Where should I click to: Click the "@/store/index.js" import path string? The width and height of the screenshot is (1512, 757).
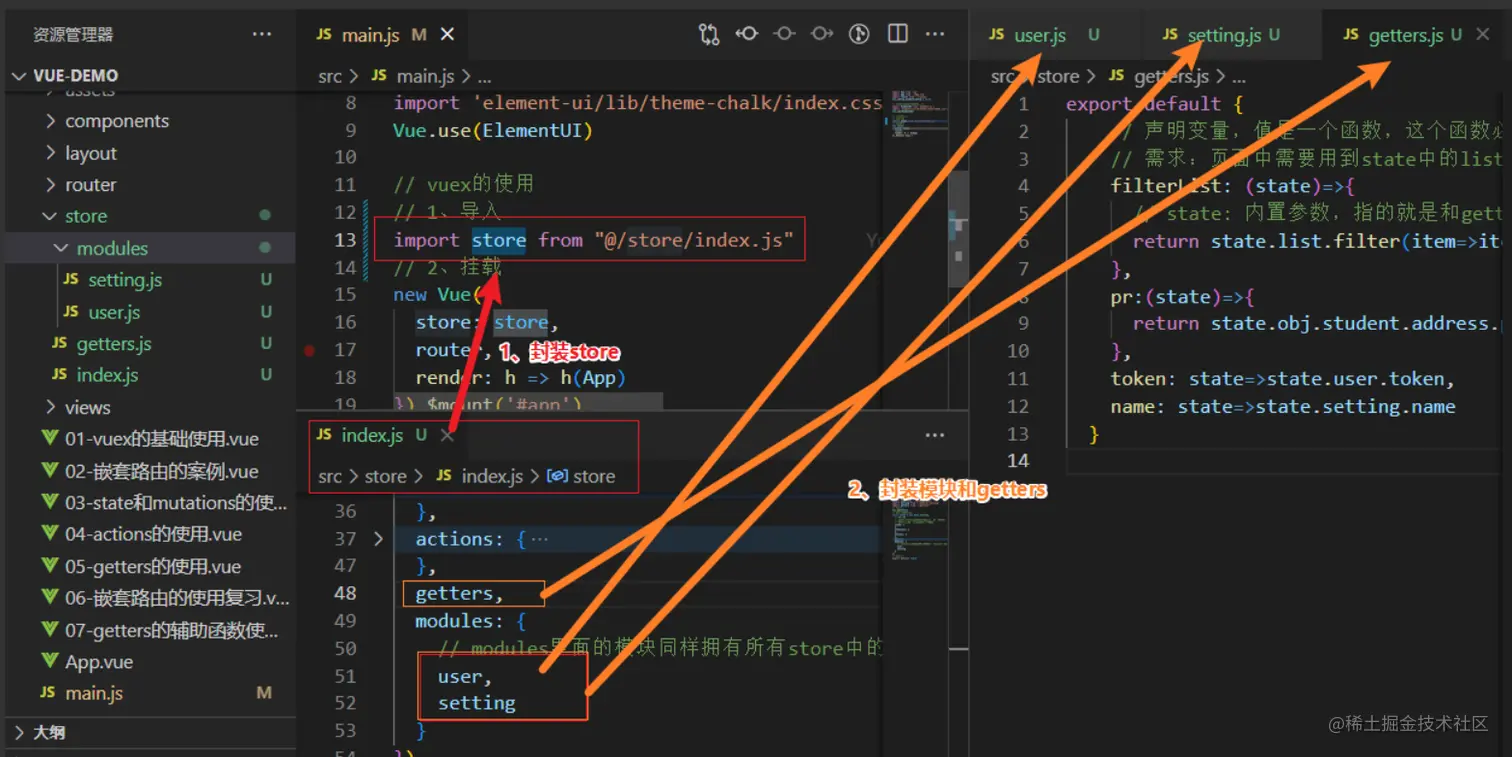(693, 240)
